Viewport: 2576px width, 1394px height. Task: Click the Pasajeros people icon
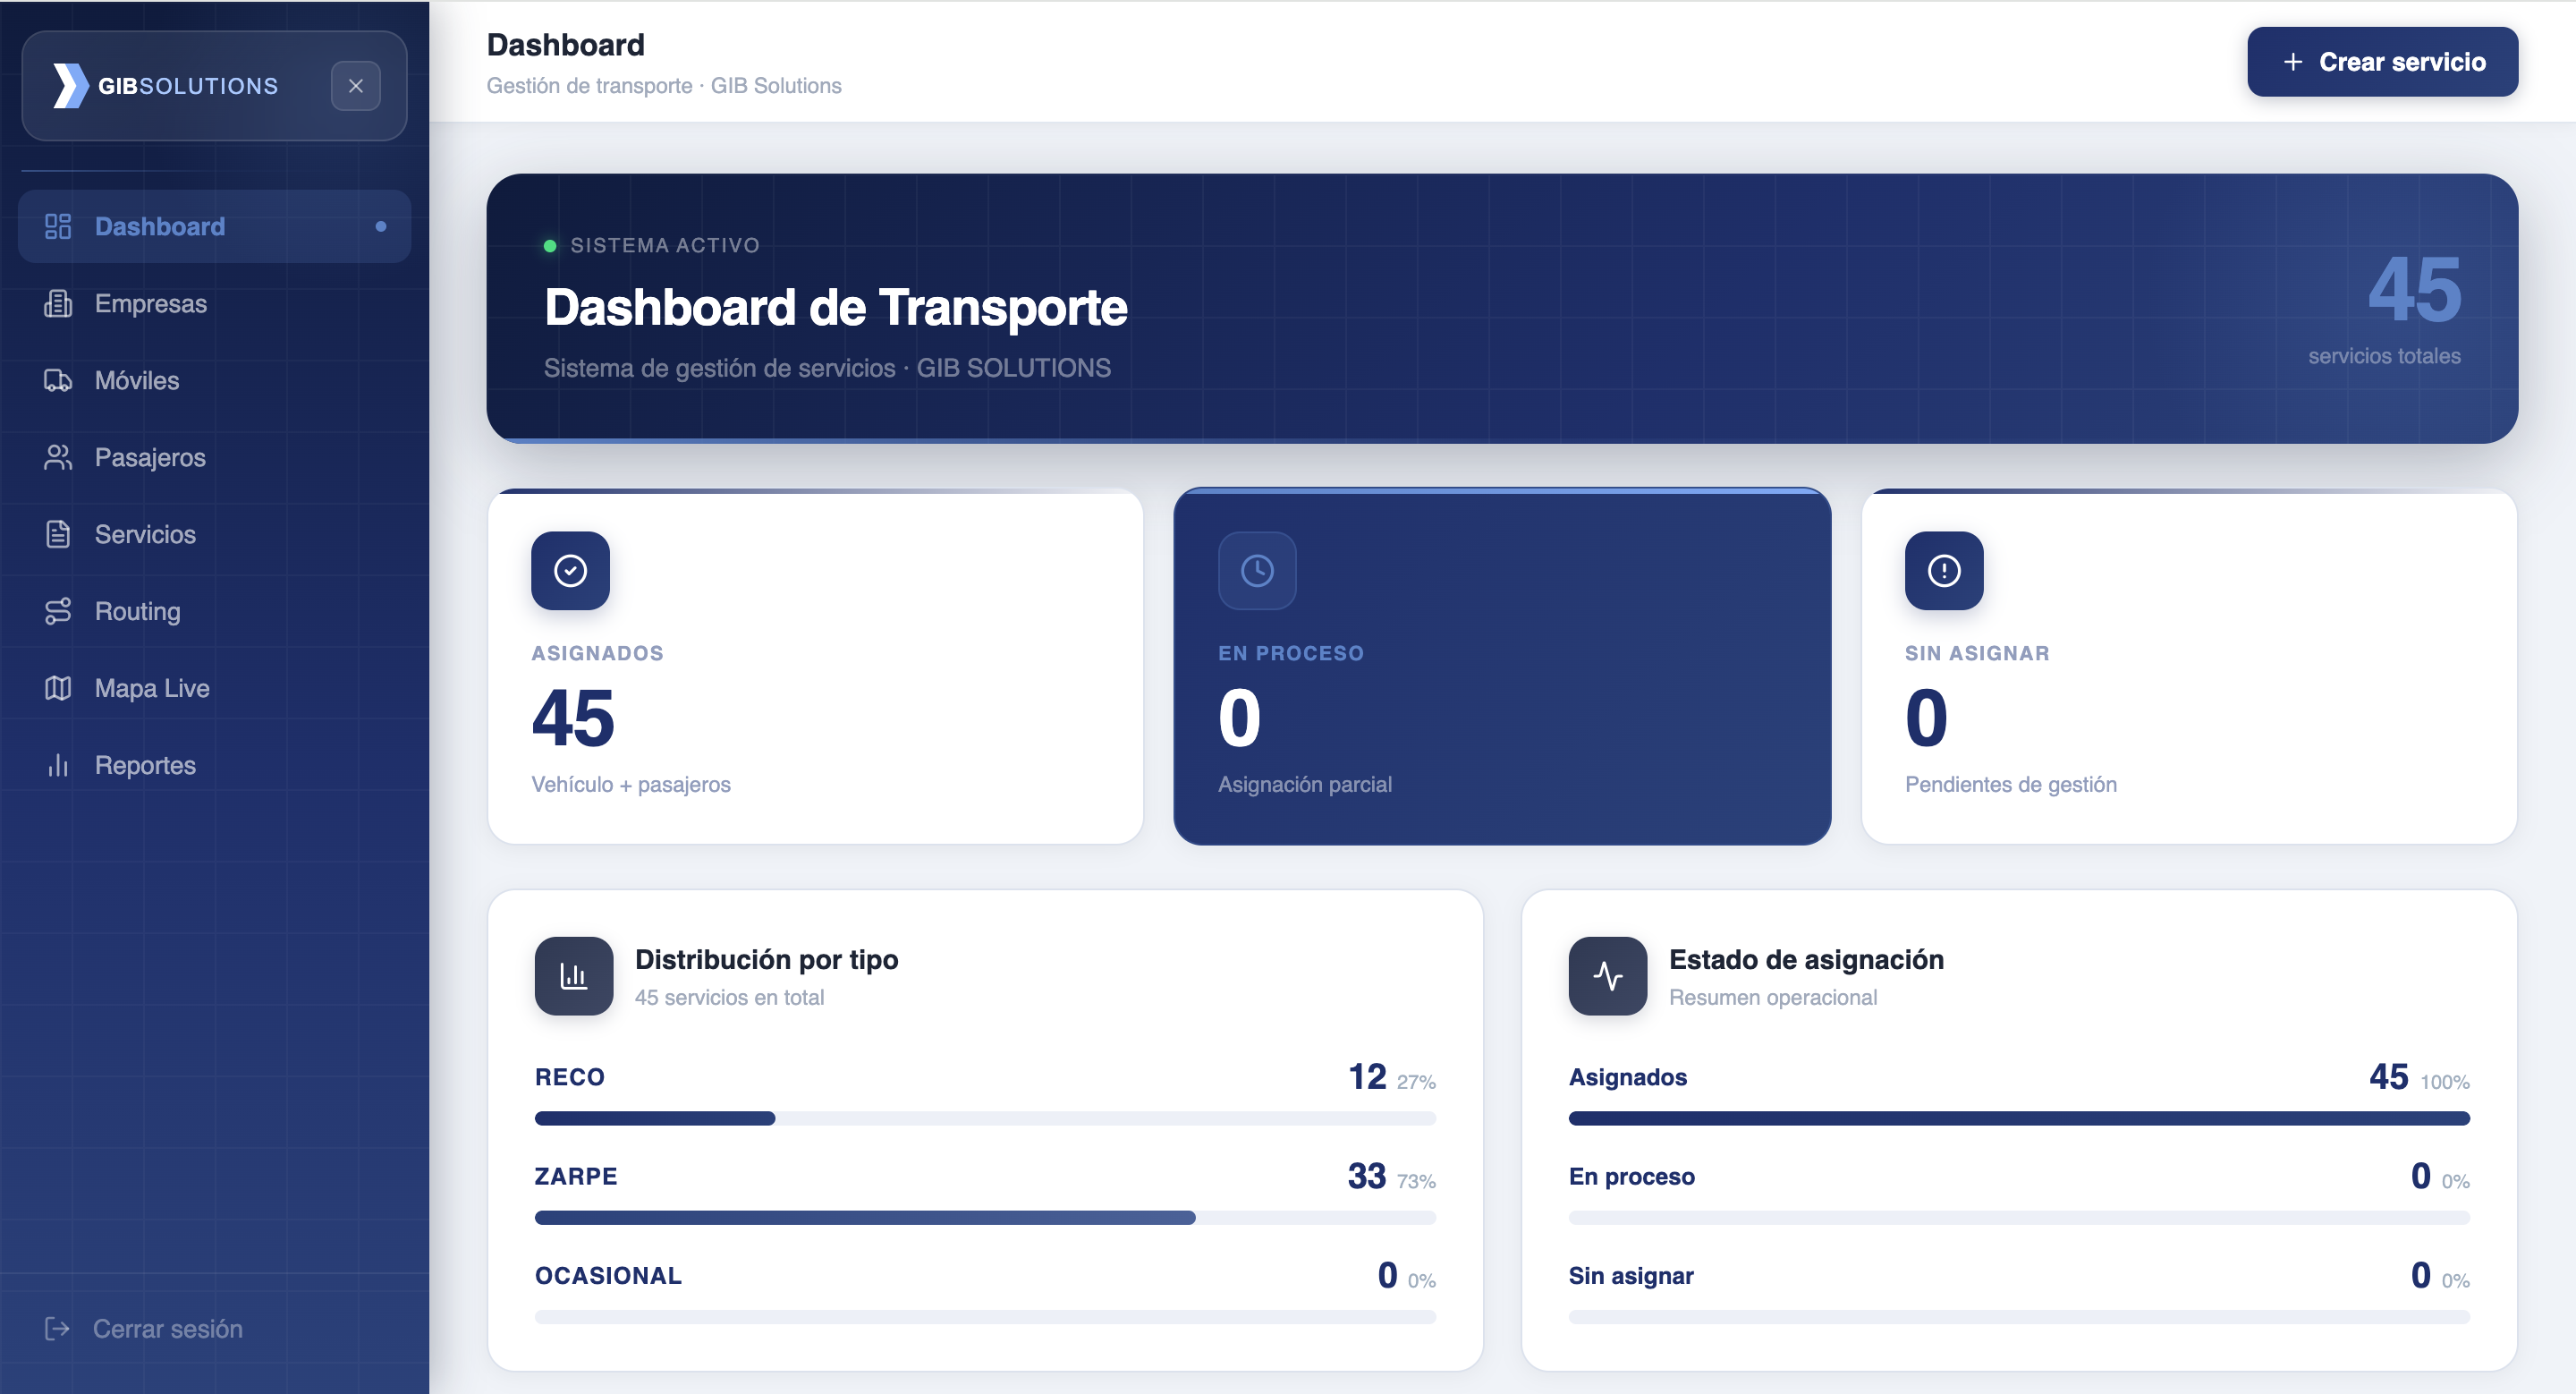58,457
